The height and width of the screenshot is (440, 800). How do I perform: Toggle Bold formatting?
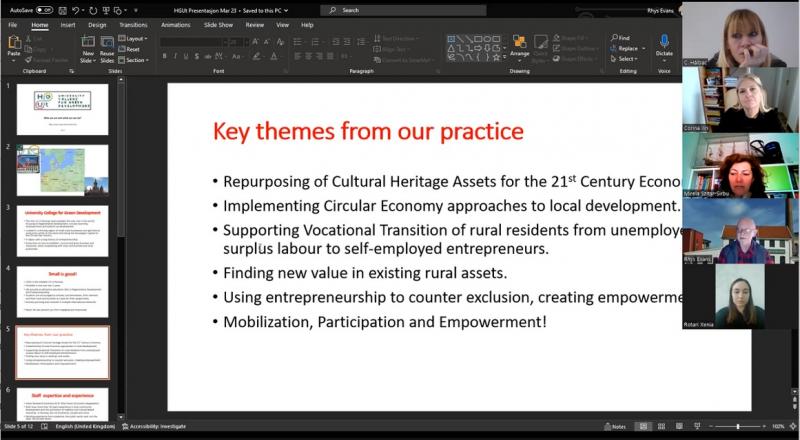[165, 58]
